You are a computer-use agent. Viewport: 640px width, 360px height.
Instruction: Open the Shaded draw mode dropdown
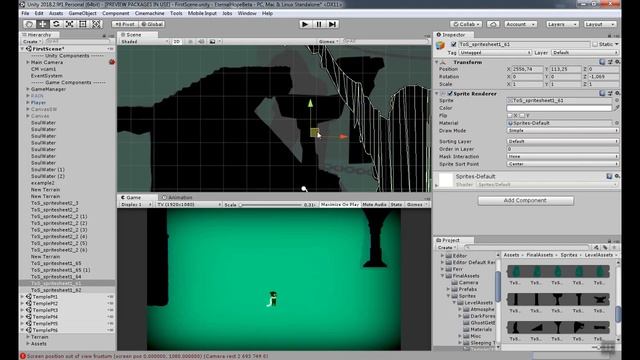(144, 42)
